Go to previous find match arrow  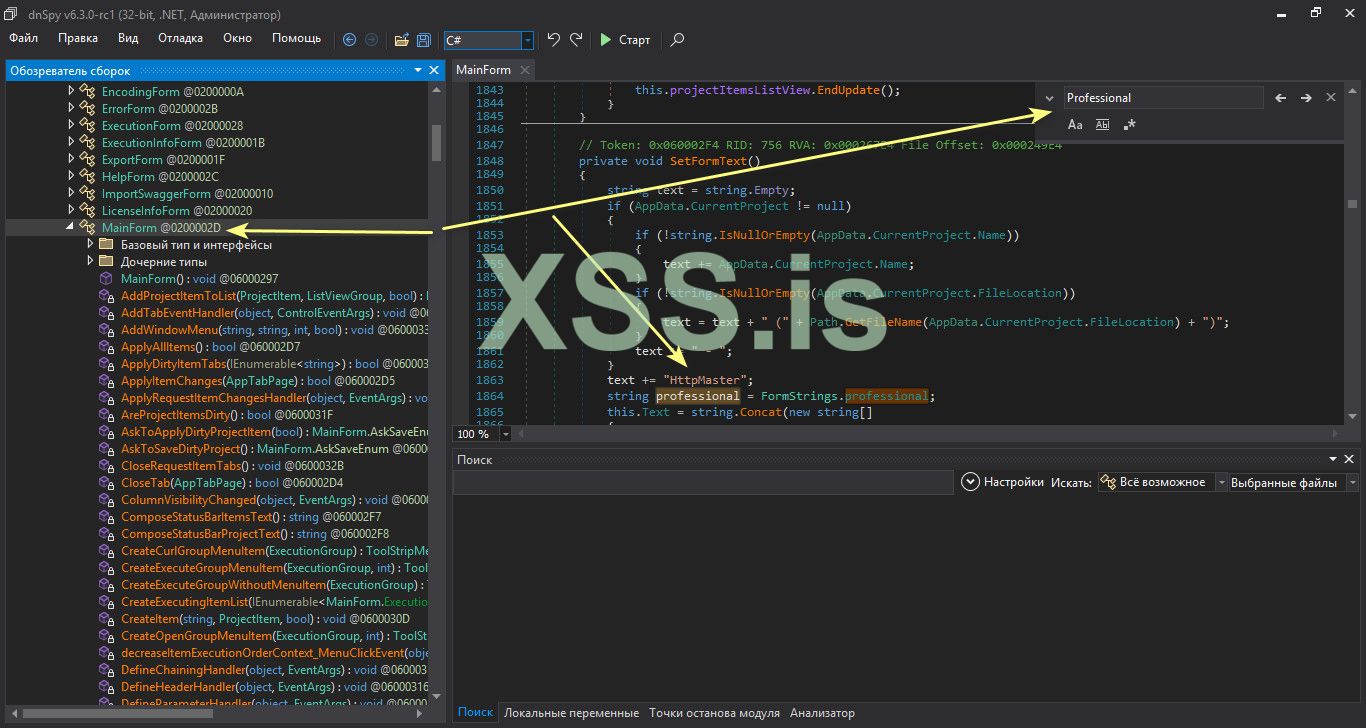[1281, 98]
